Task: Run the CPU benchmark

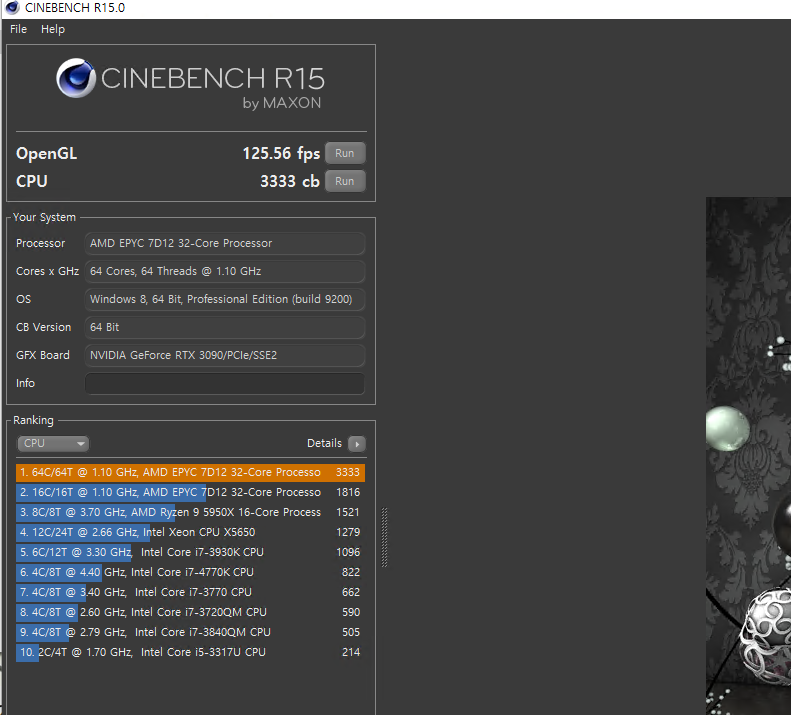Action: tap(345, 181)
